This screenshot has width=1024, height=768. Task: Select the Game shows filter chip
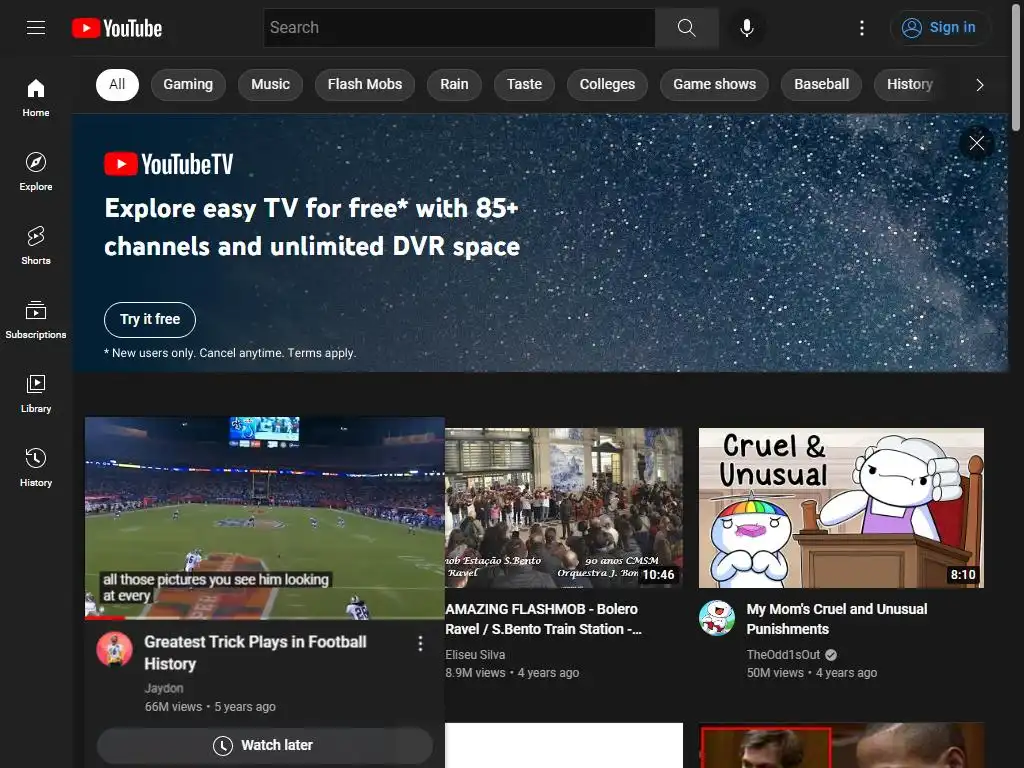click(714, 84)
